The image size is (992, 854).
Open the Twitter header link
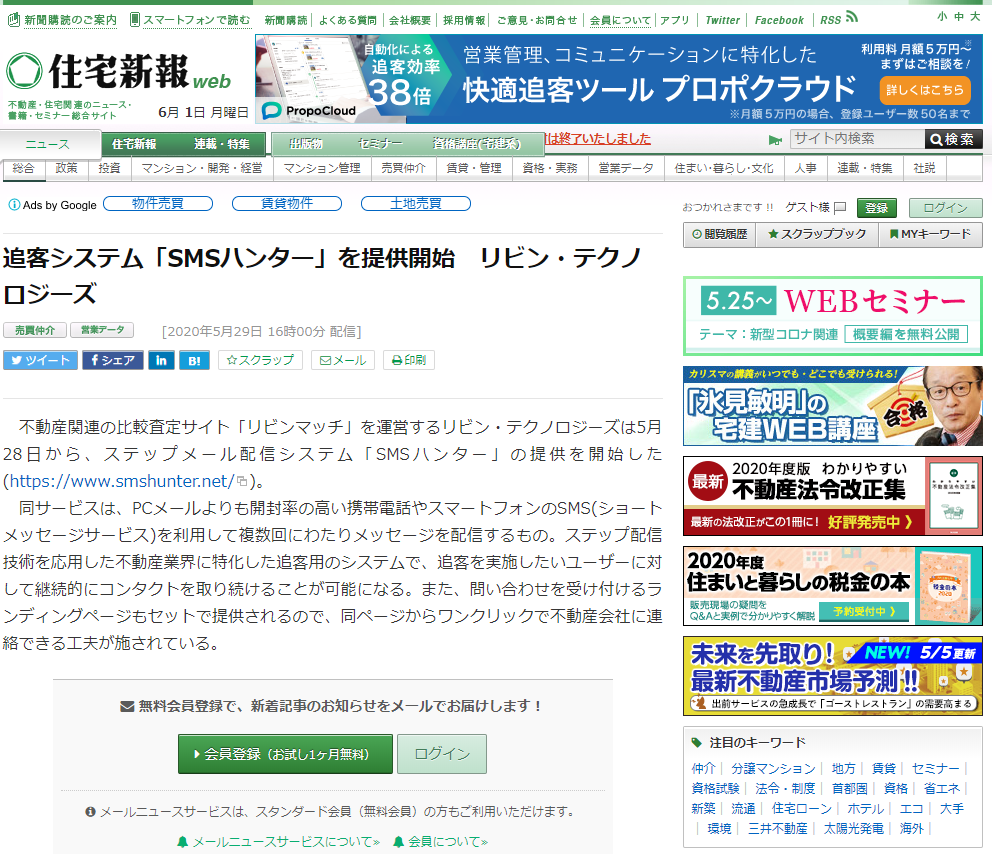[x=722, y=20]
